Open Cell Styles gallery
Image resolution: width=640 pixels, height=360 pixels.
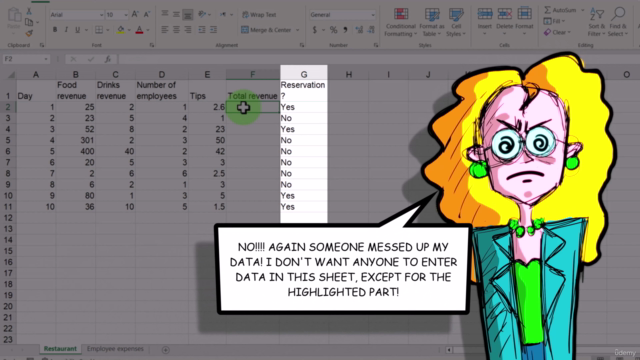(x=456, y=22)
